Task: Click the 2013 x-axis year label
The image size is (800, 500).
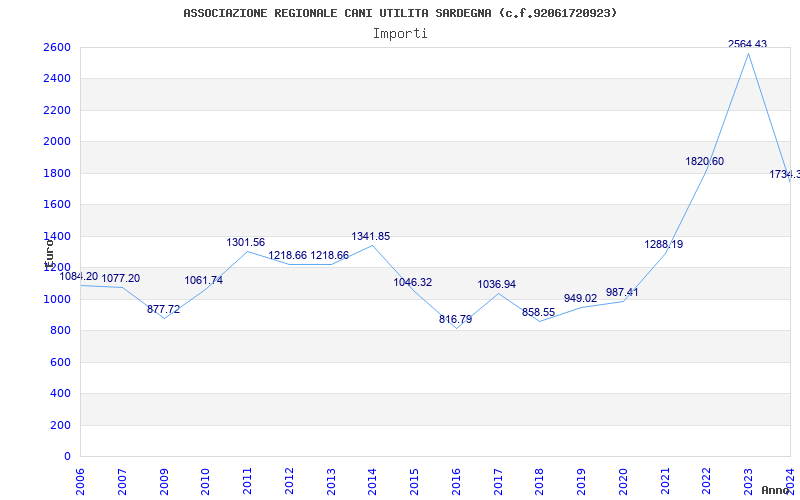Action: coord(331,482)
